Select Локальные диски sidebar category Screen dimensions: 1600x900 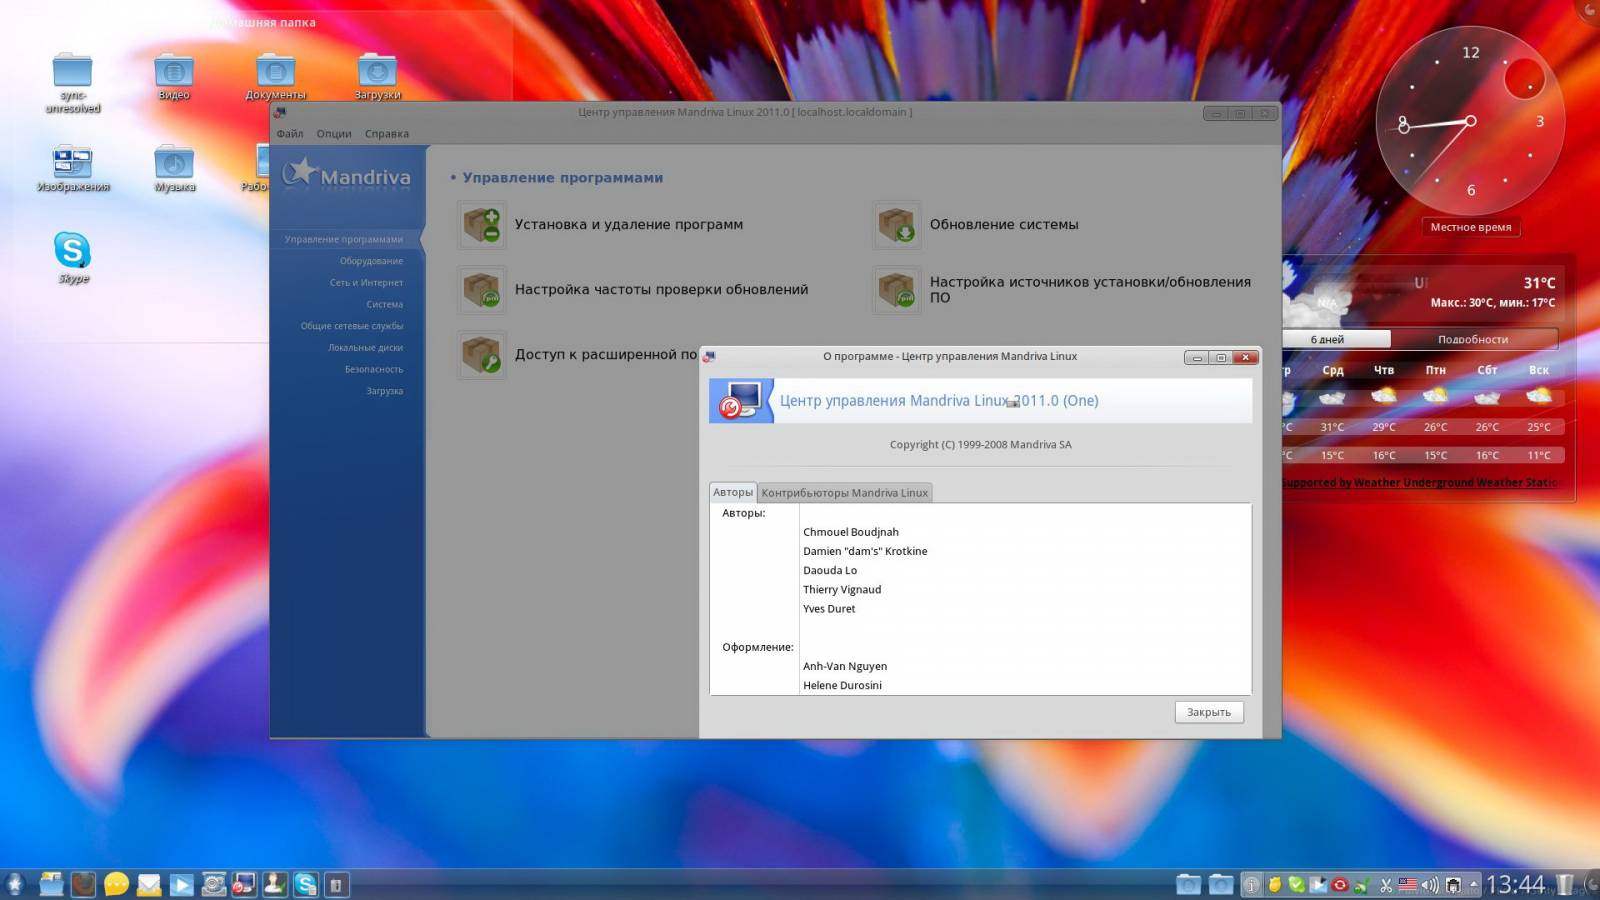(366, 348)
